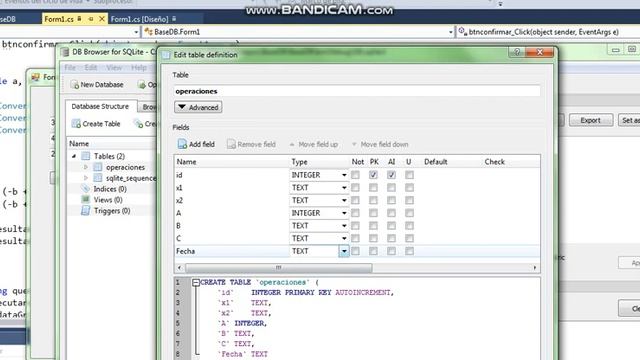The height and width of the screenshot is (360, 640).
Task: Click Export button in background window
Action: [x=591, y=120]
